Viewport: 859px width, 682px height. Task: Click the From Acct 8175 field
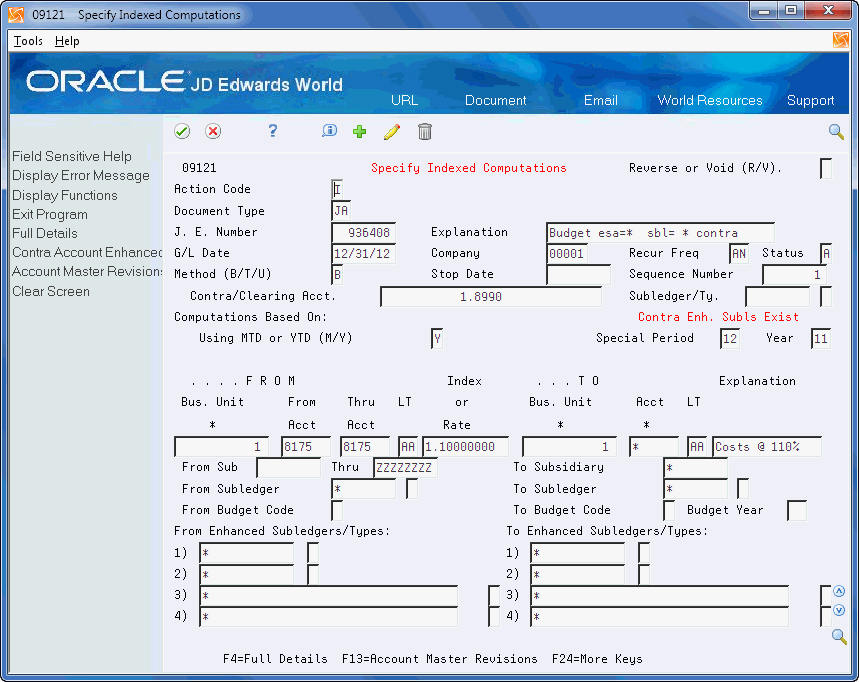coord(306,447)
